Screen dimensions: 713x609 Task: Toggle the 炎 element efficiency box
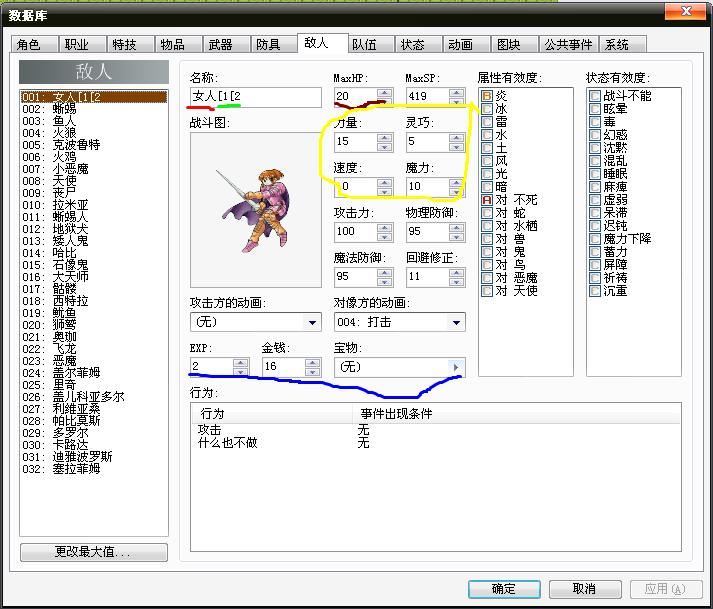point(487,96)
